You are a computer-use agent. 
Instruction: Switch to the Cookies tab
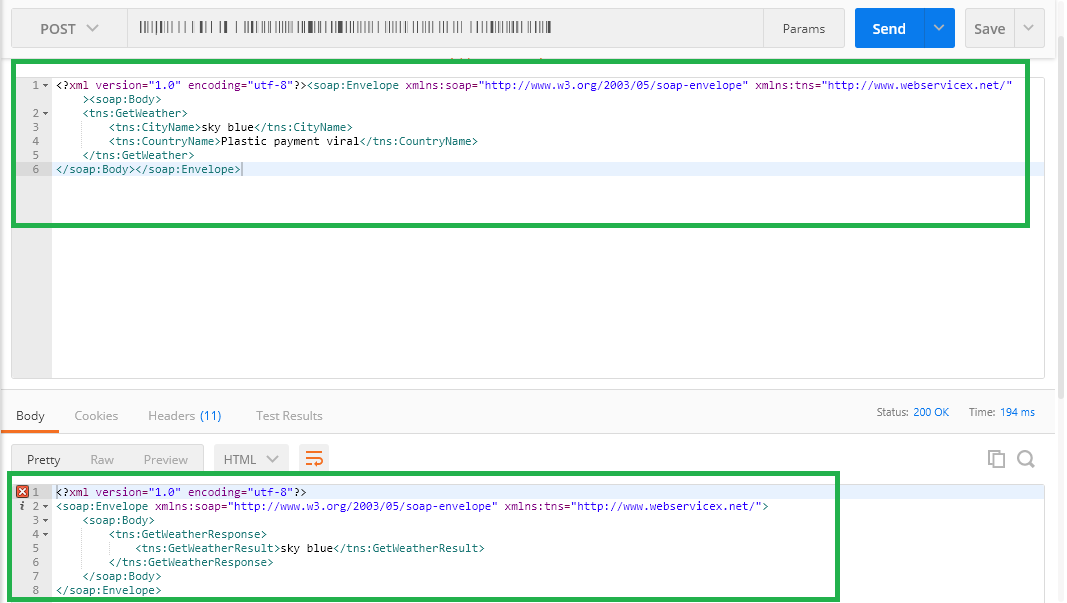pos(96,416)
